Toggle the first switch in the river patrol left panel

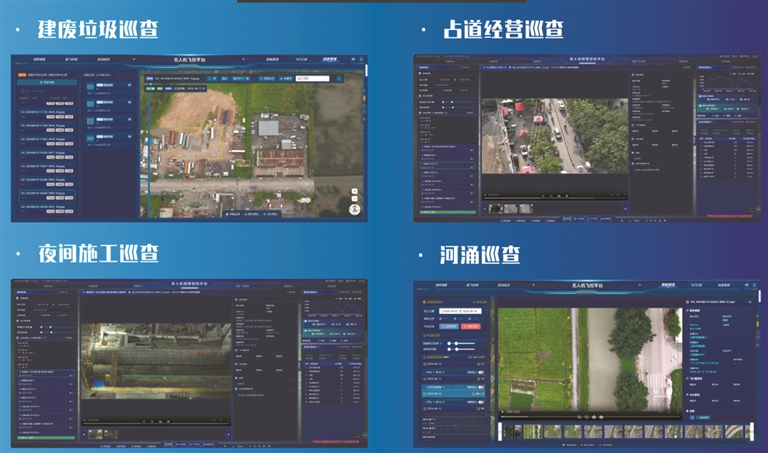(481, 372)
